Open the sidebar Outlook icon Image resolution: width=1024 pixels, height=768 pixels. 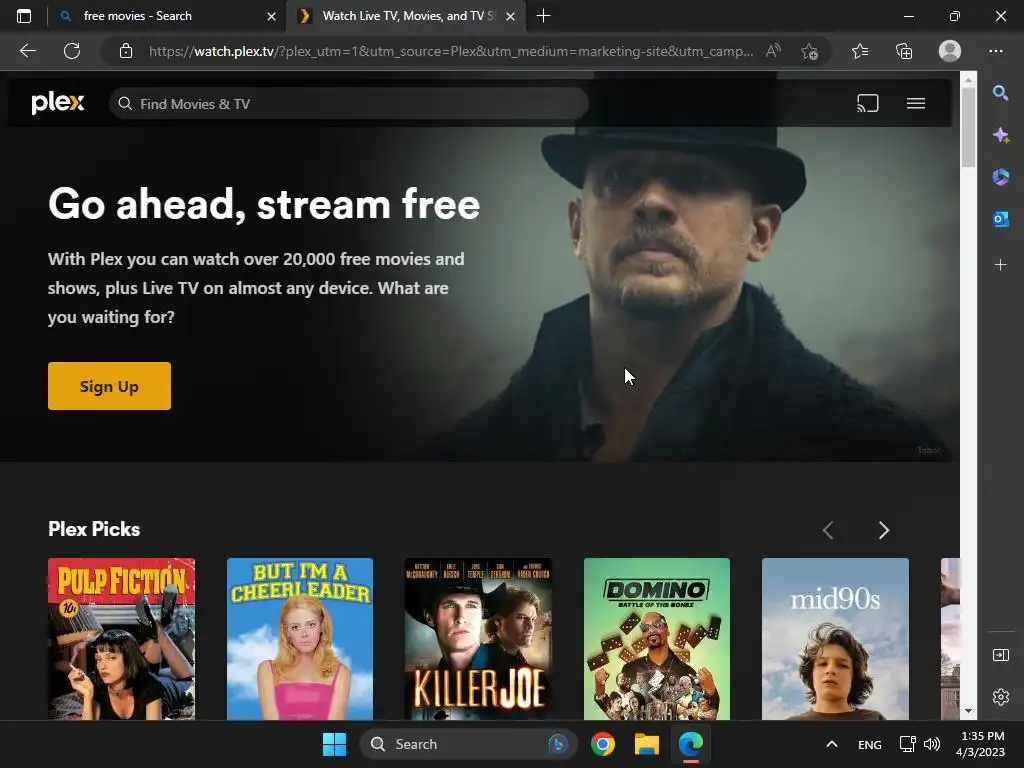click(1000, 219)
